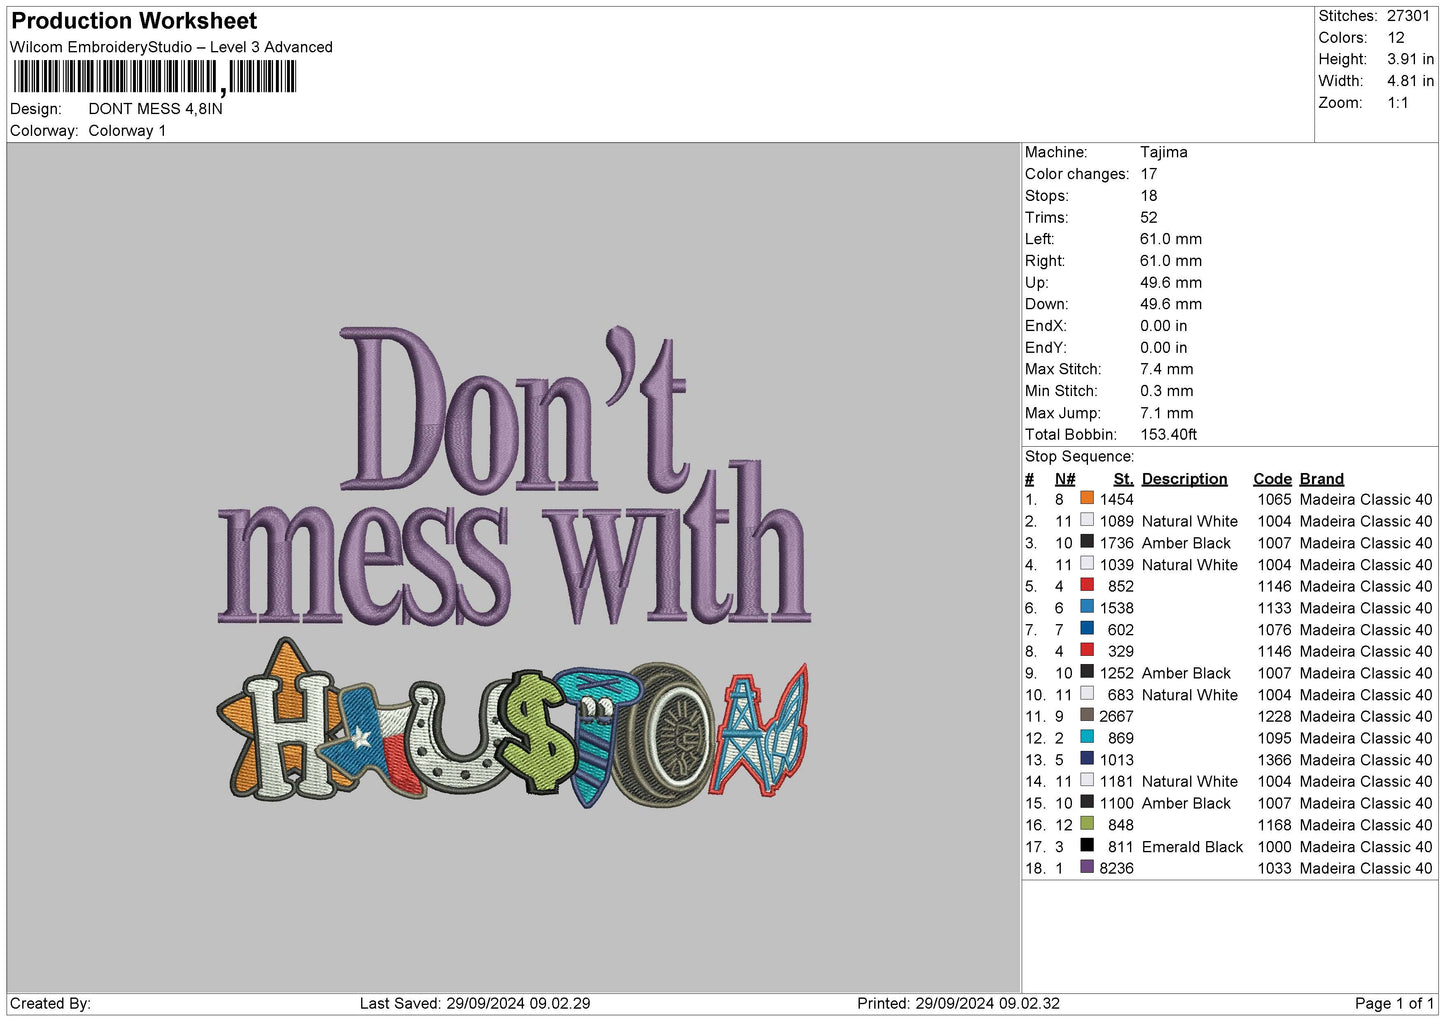Click the Machine value Tajima
This screenshot has height=1021, width=1445.
click(x=1164, y=152)
